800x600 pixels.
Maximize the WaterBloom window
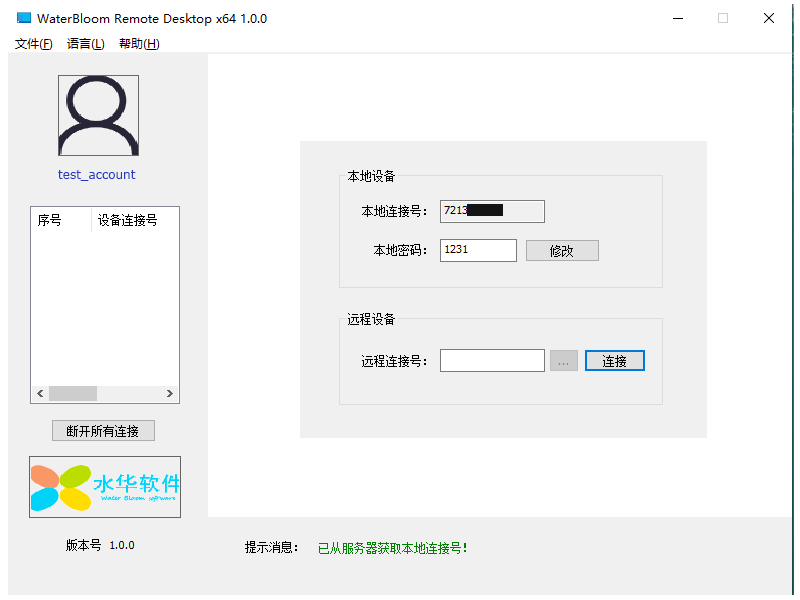pos(723,18)
